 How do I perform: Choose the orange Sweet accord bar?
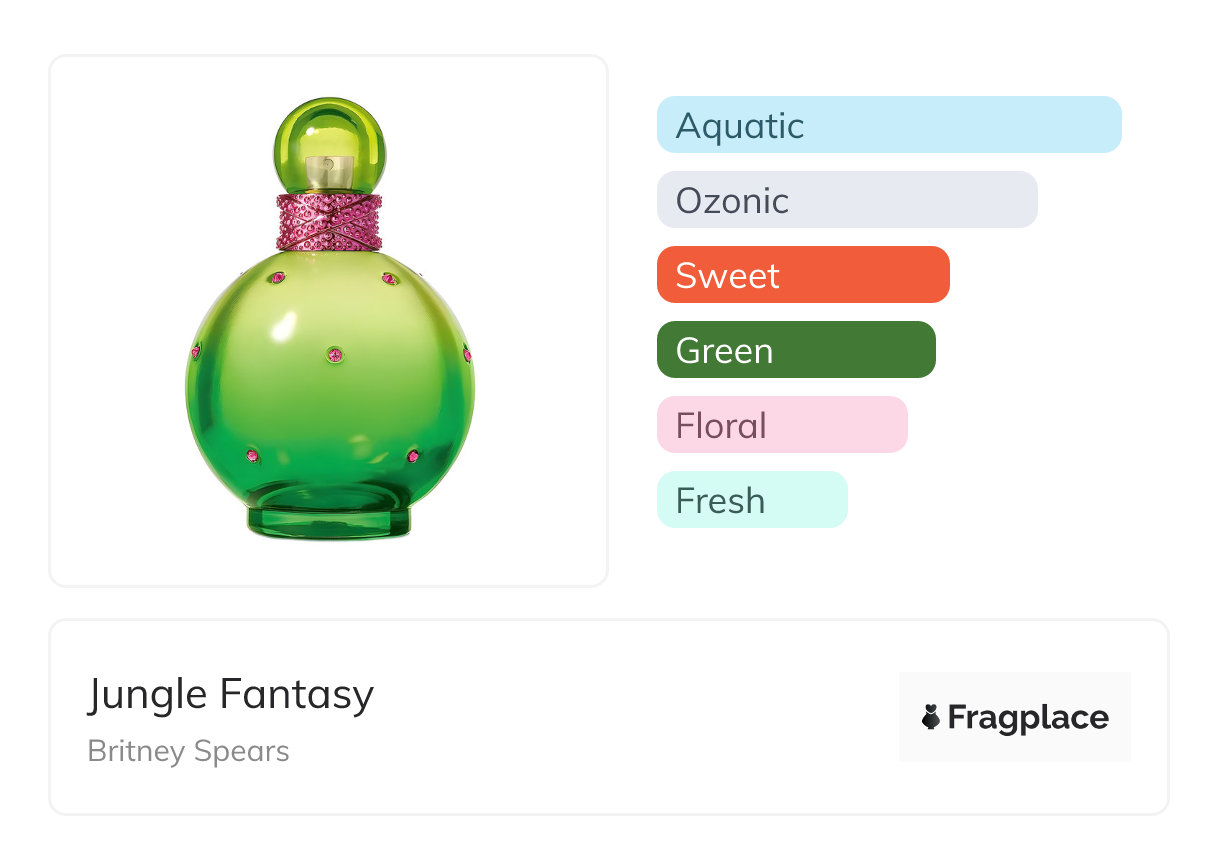803,275
